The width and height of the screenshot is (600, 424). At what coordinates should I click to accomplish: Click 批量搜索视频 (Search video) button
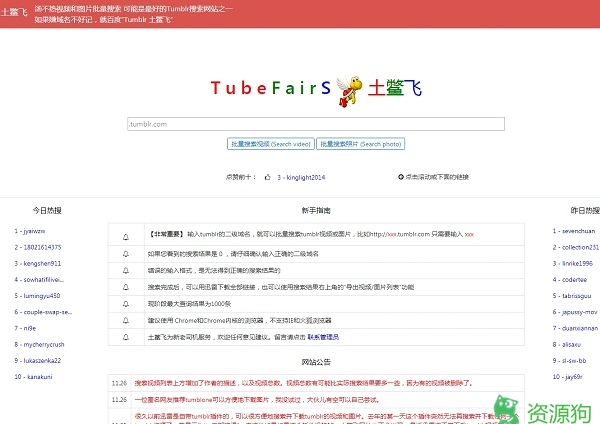point(271,144)
